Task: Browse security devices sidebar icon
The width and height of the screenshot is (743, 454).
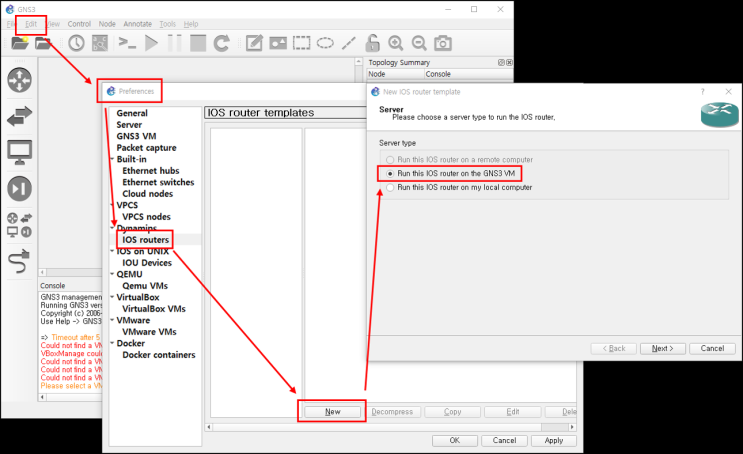Action: coord(19,189)
